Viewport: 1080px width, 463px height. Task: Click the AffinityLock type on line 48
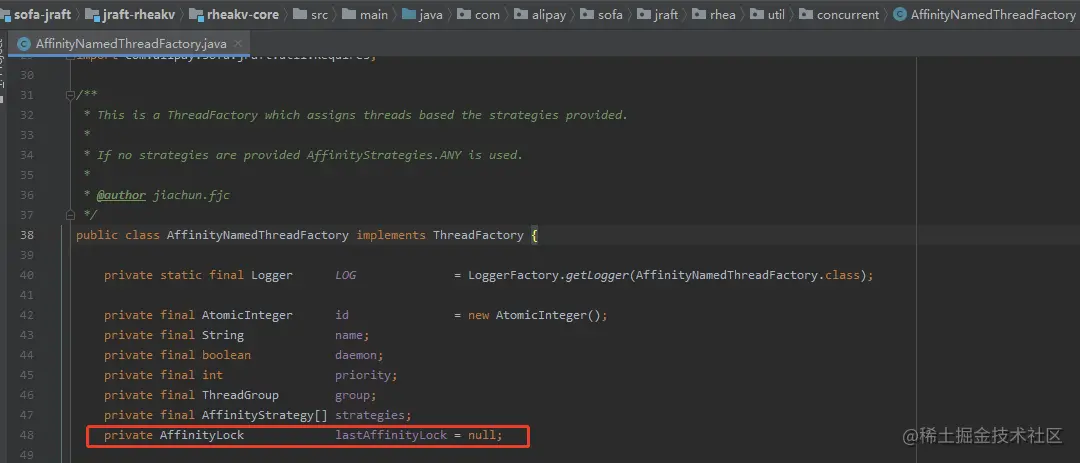pyautogui.click(x=202, y=435)
